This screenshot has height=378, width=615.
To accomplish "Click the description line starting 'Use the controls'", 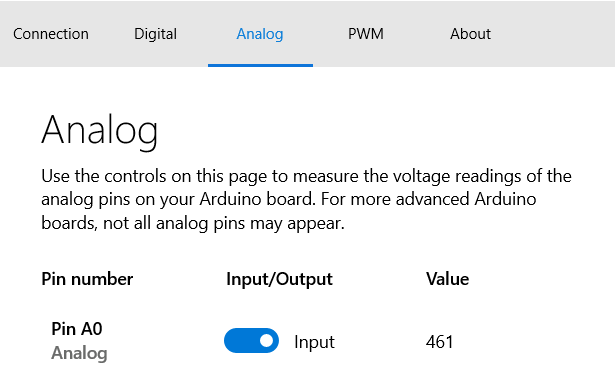I will tap(306, 176).
